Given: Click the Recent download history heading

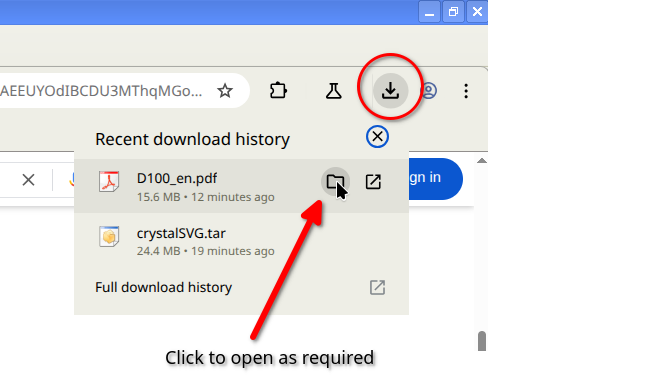Looking at the screenshot, I should (x=193, y=139).
